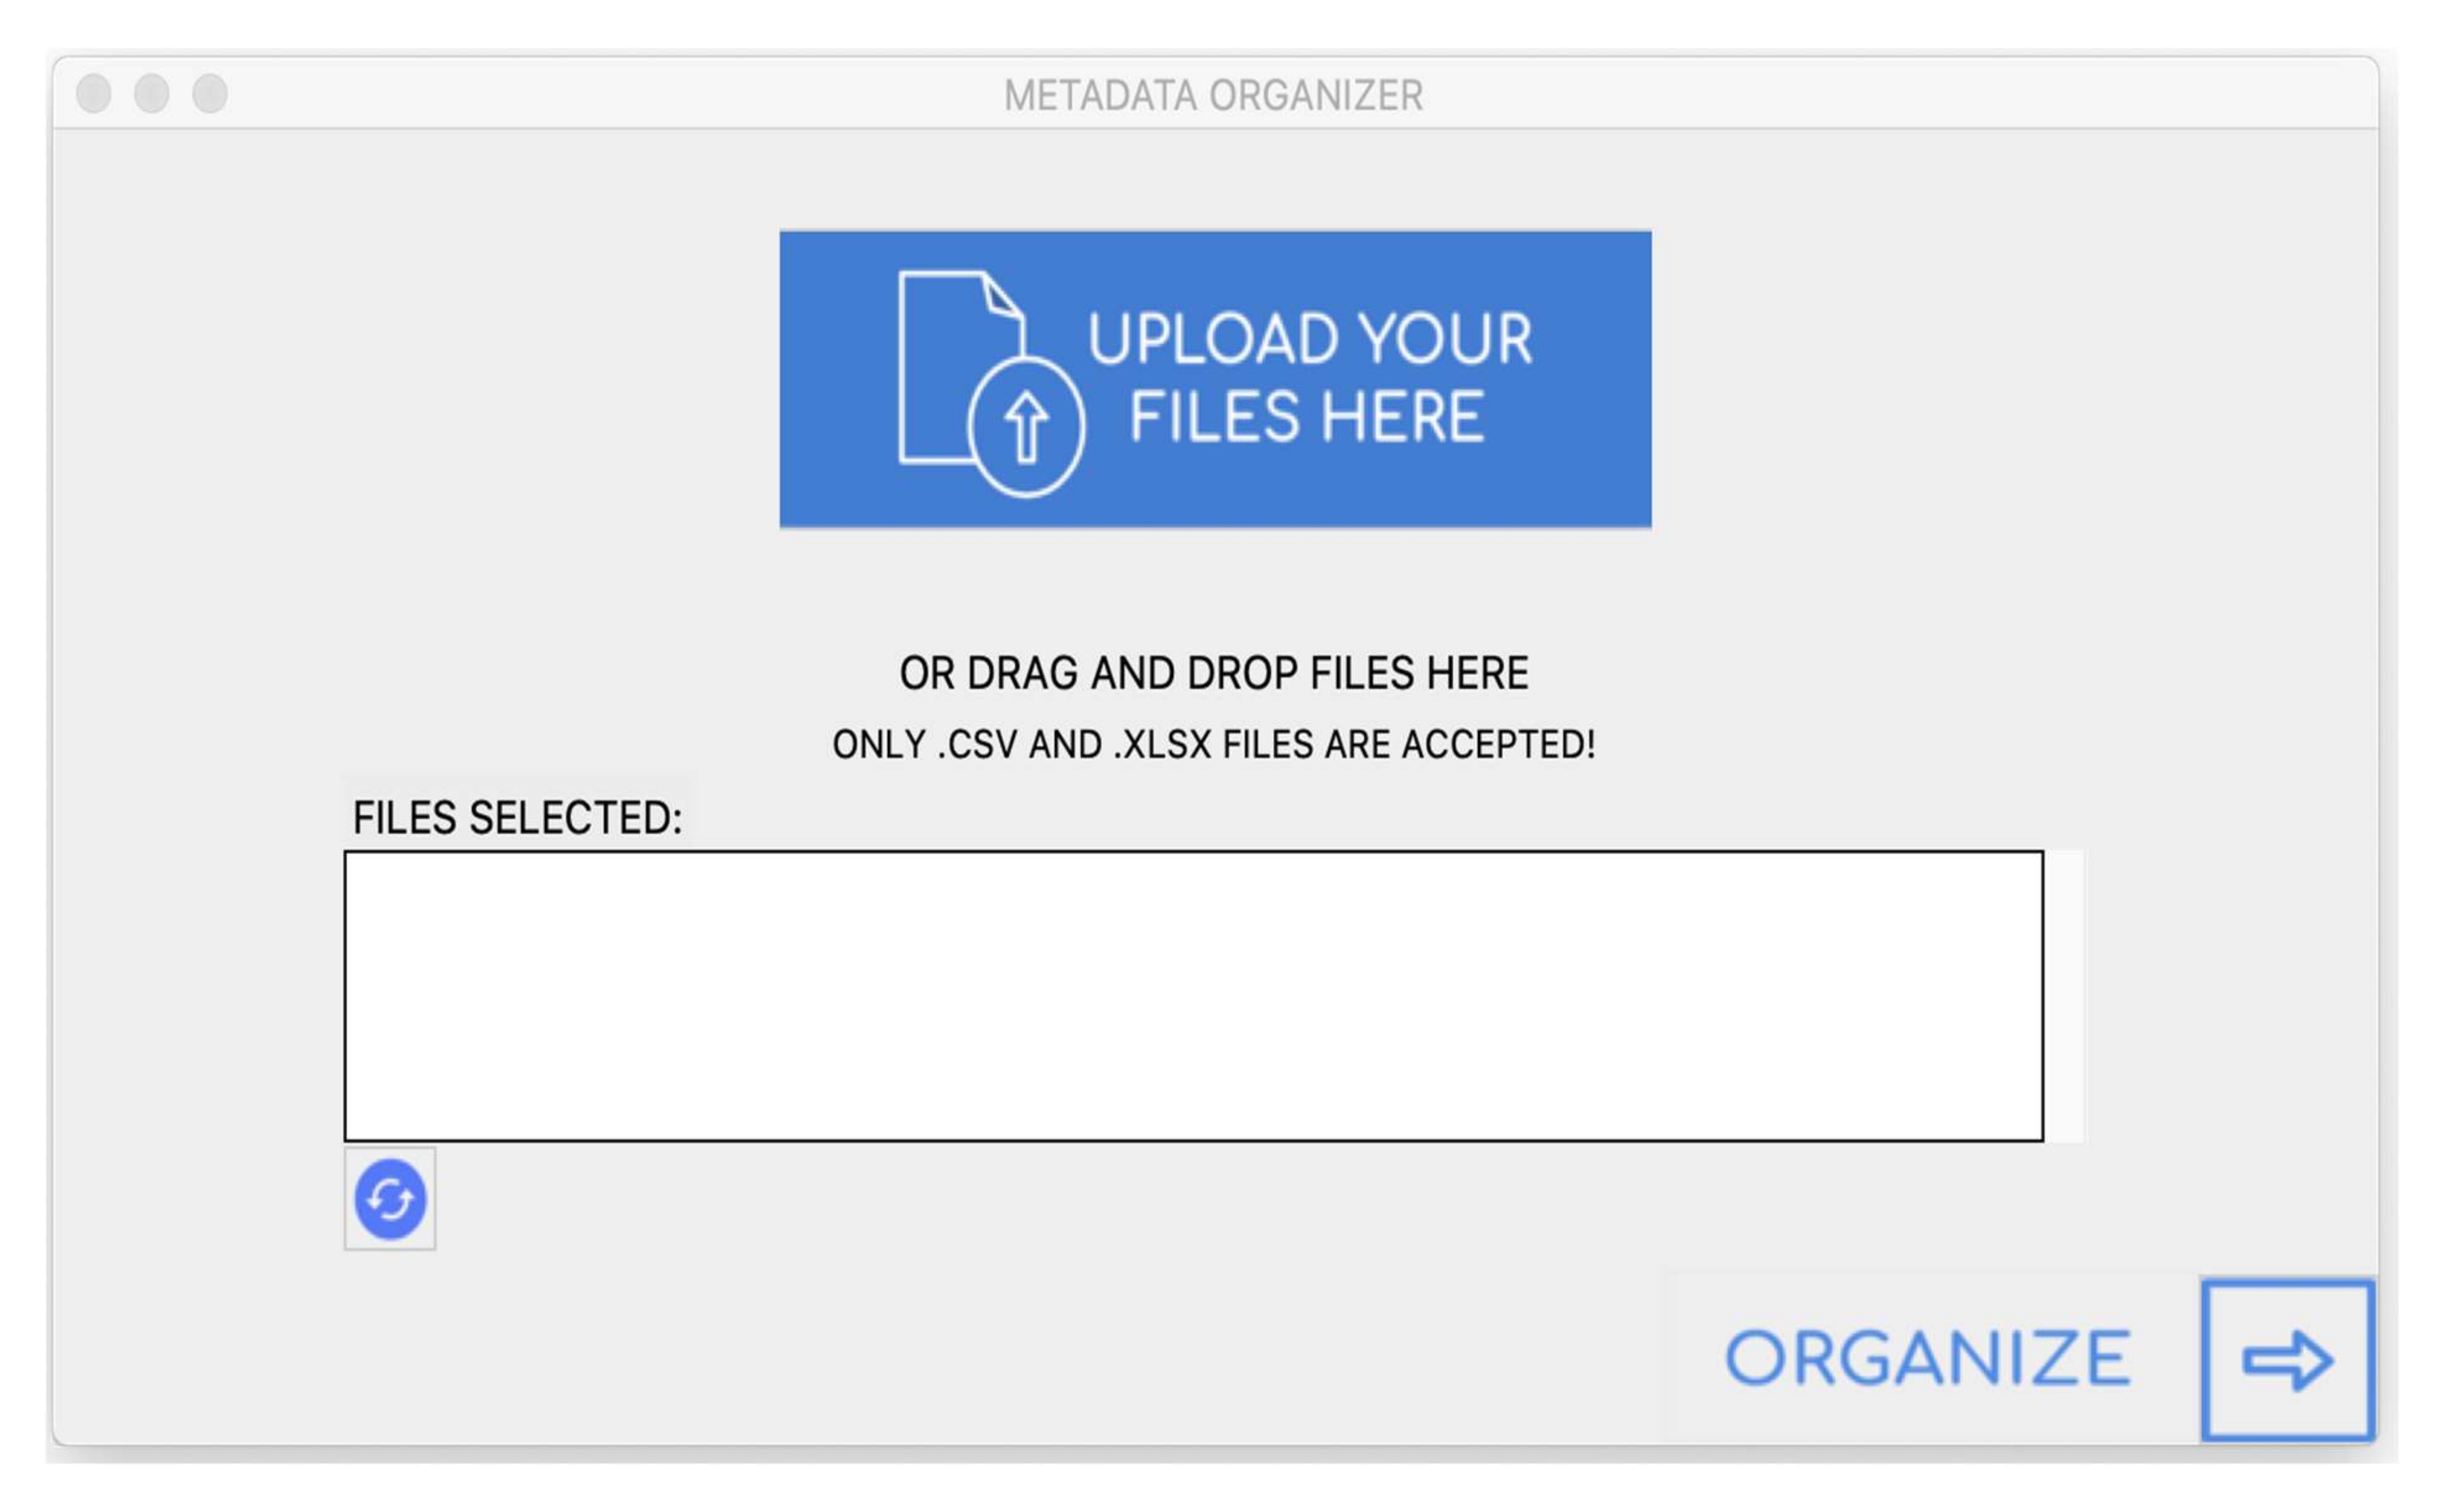Screen dimensions: 2443x1512
Task: Click the circled upload arrow icon
Action: 1025,427
